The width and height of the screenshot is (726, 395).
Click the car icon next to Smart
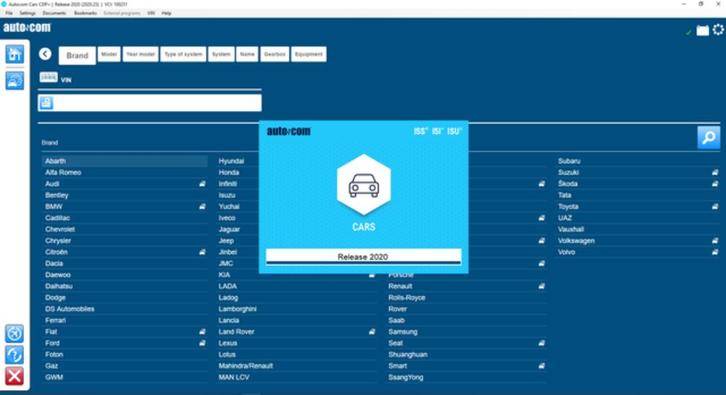(x=541, y=366)
